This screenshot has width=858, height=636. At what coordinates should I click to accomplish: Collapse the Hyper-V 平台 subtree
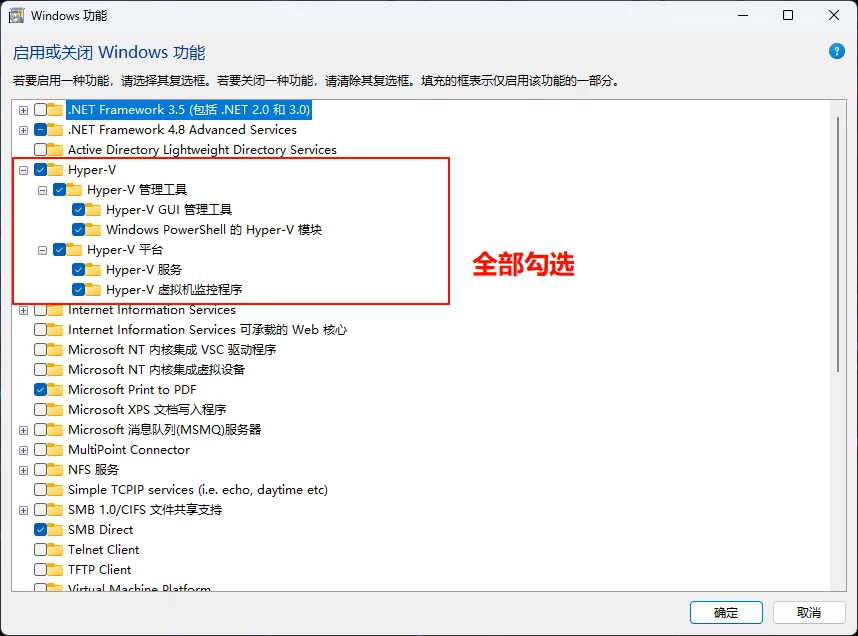[42, 251]
